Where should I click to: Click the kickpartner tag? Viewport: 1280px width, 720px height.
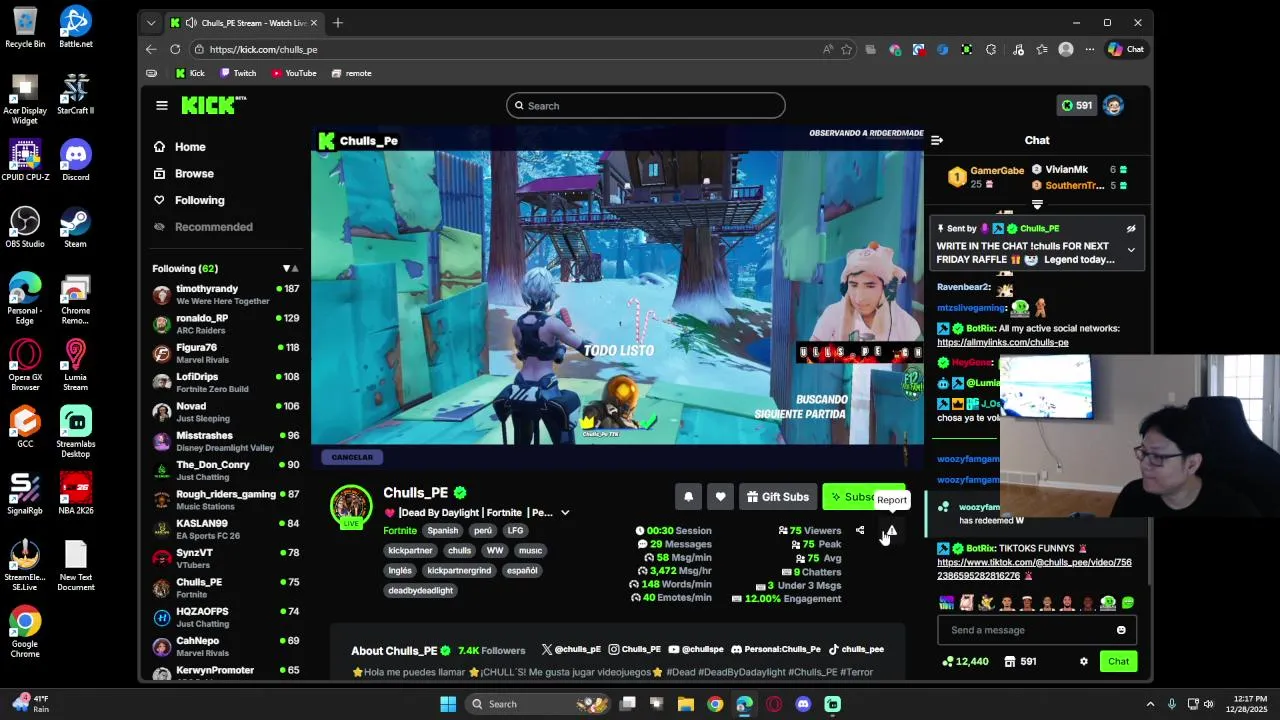410,551
